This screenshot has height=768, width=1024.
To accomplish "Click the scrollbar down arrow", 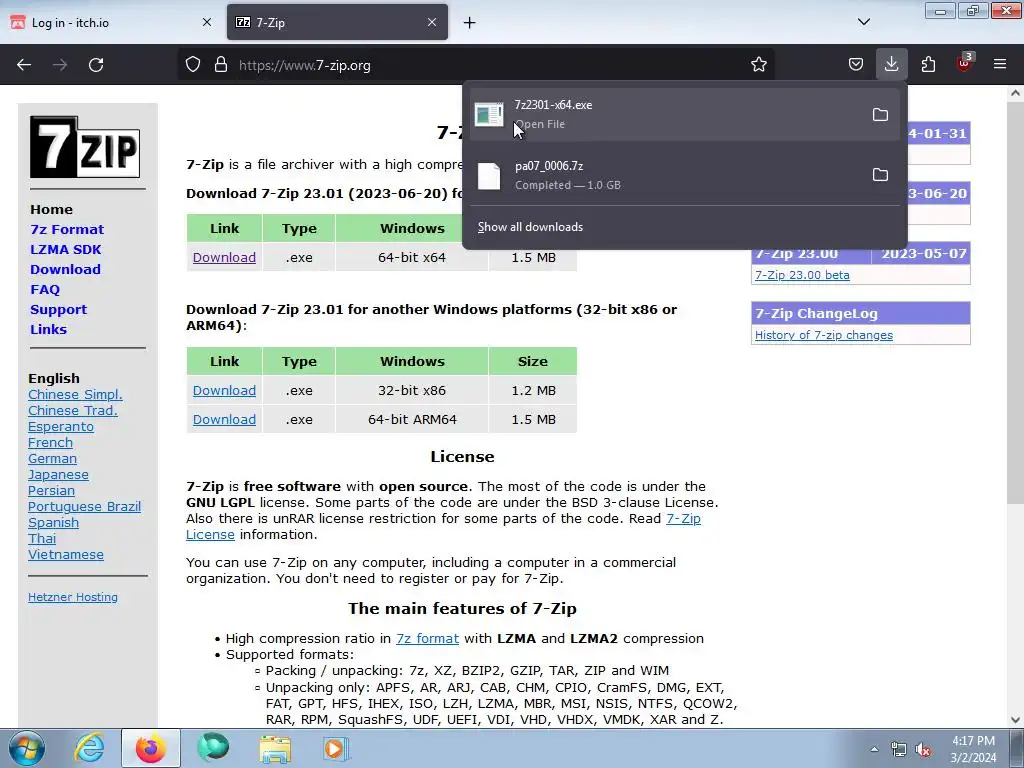I will 1016,720.
